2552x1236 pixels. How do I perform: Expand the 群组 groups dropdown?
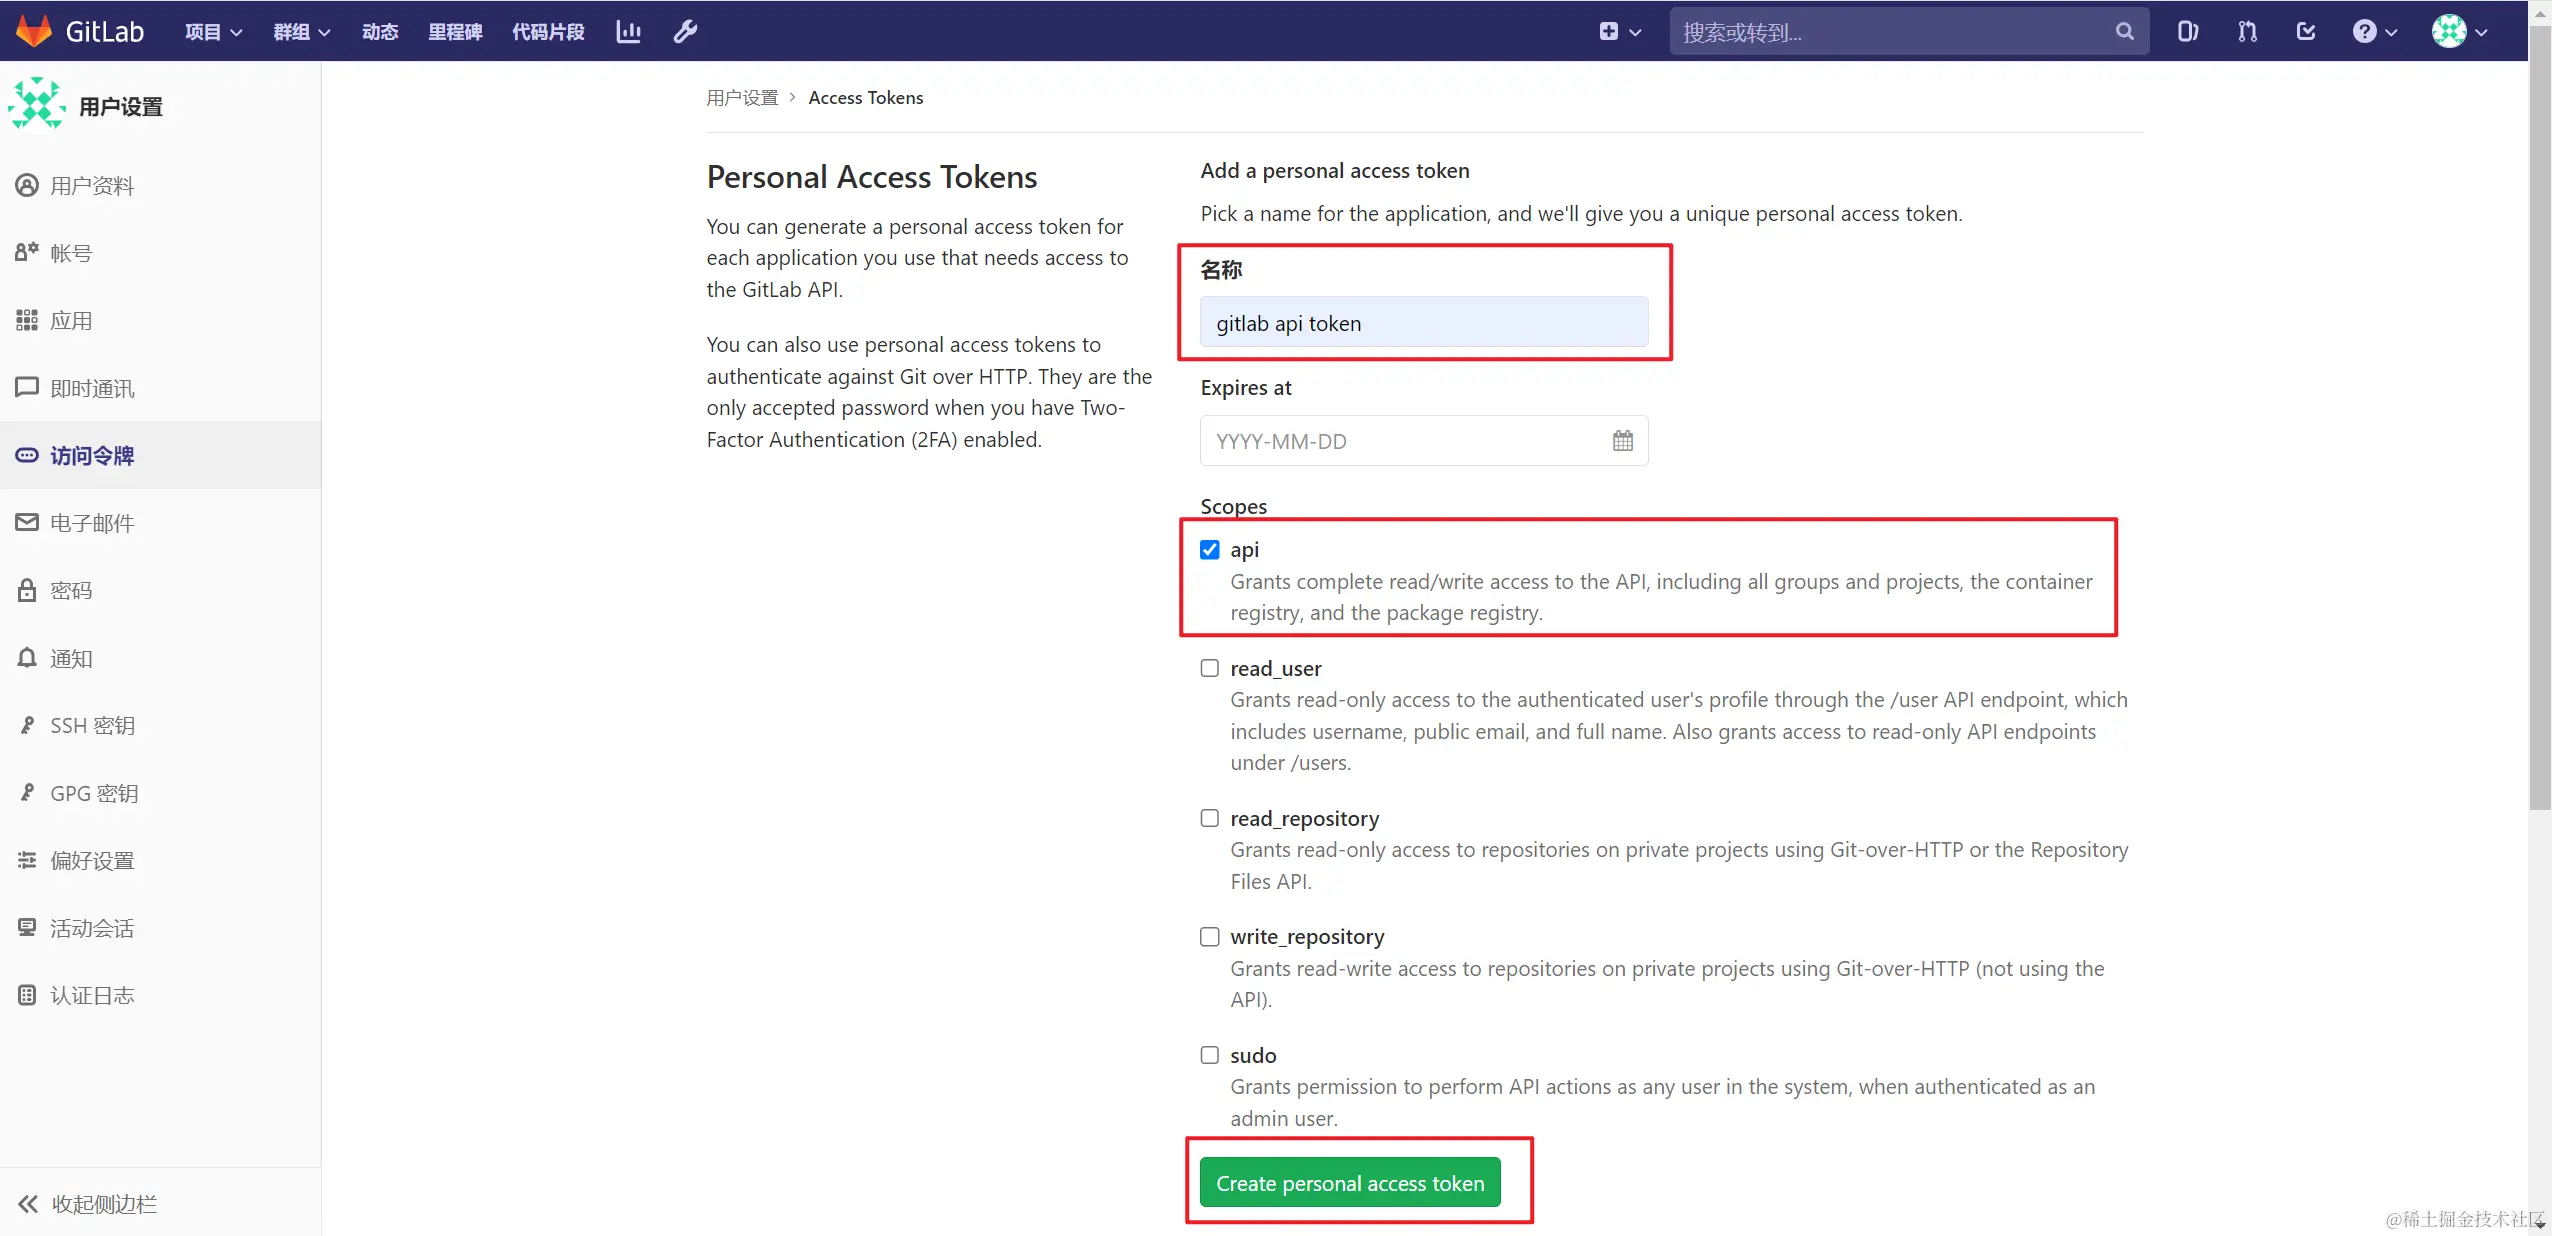pos(301,32)
